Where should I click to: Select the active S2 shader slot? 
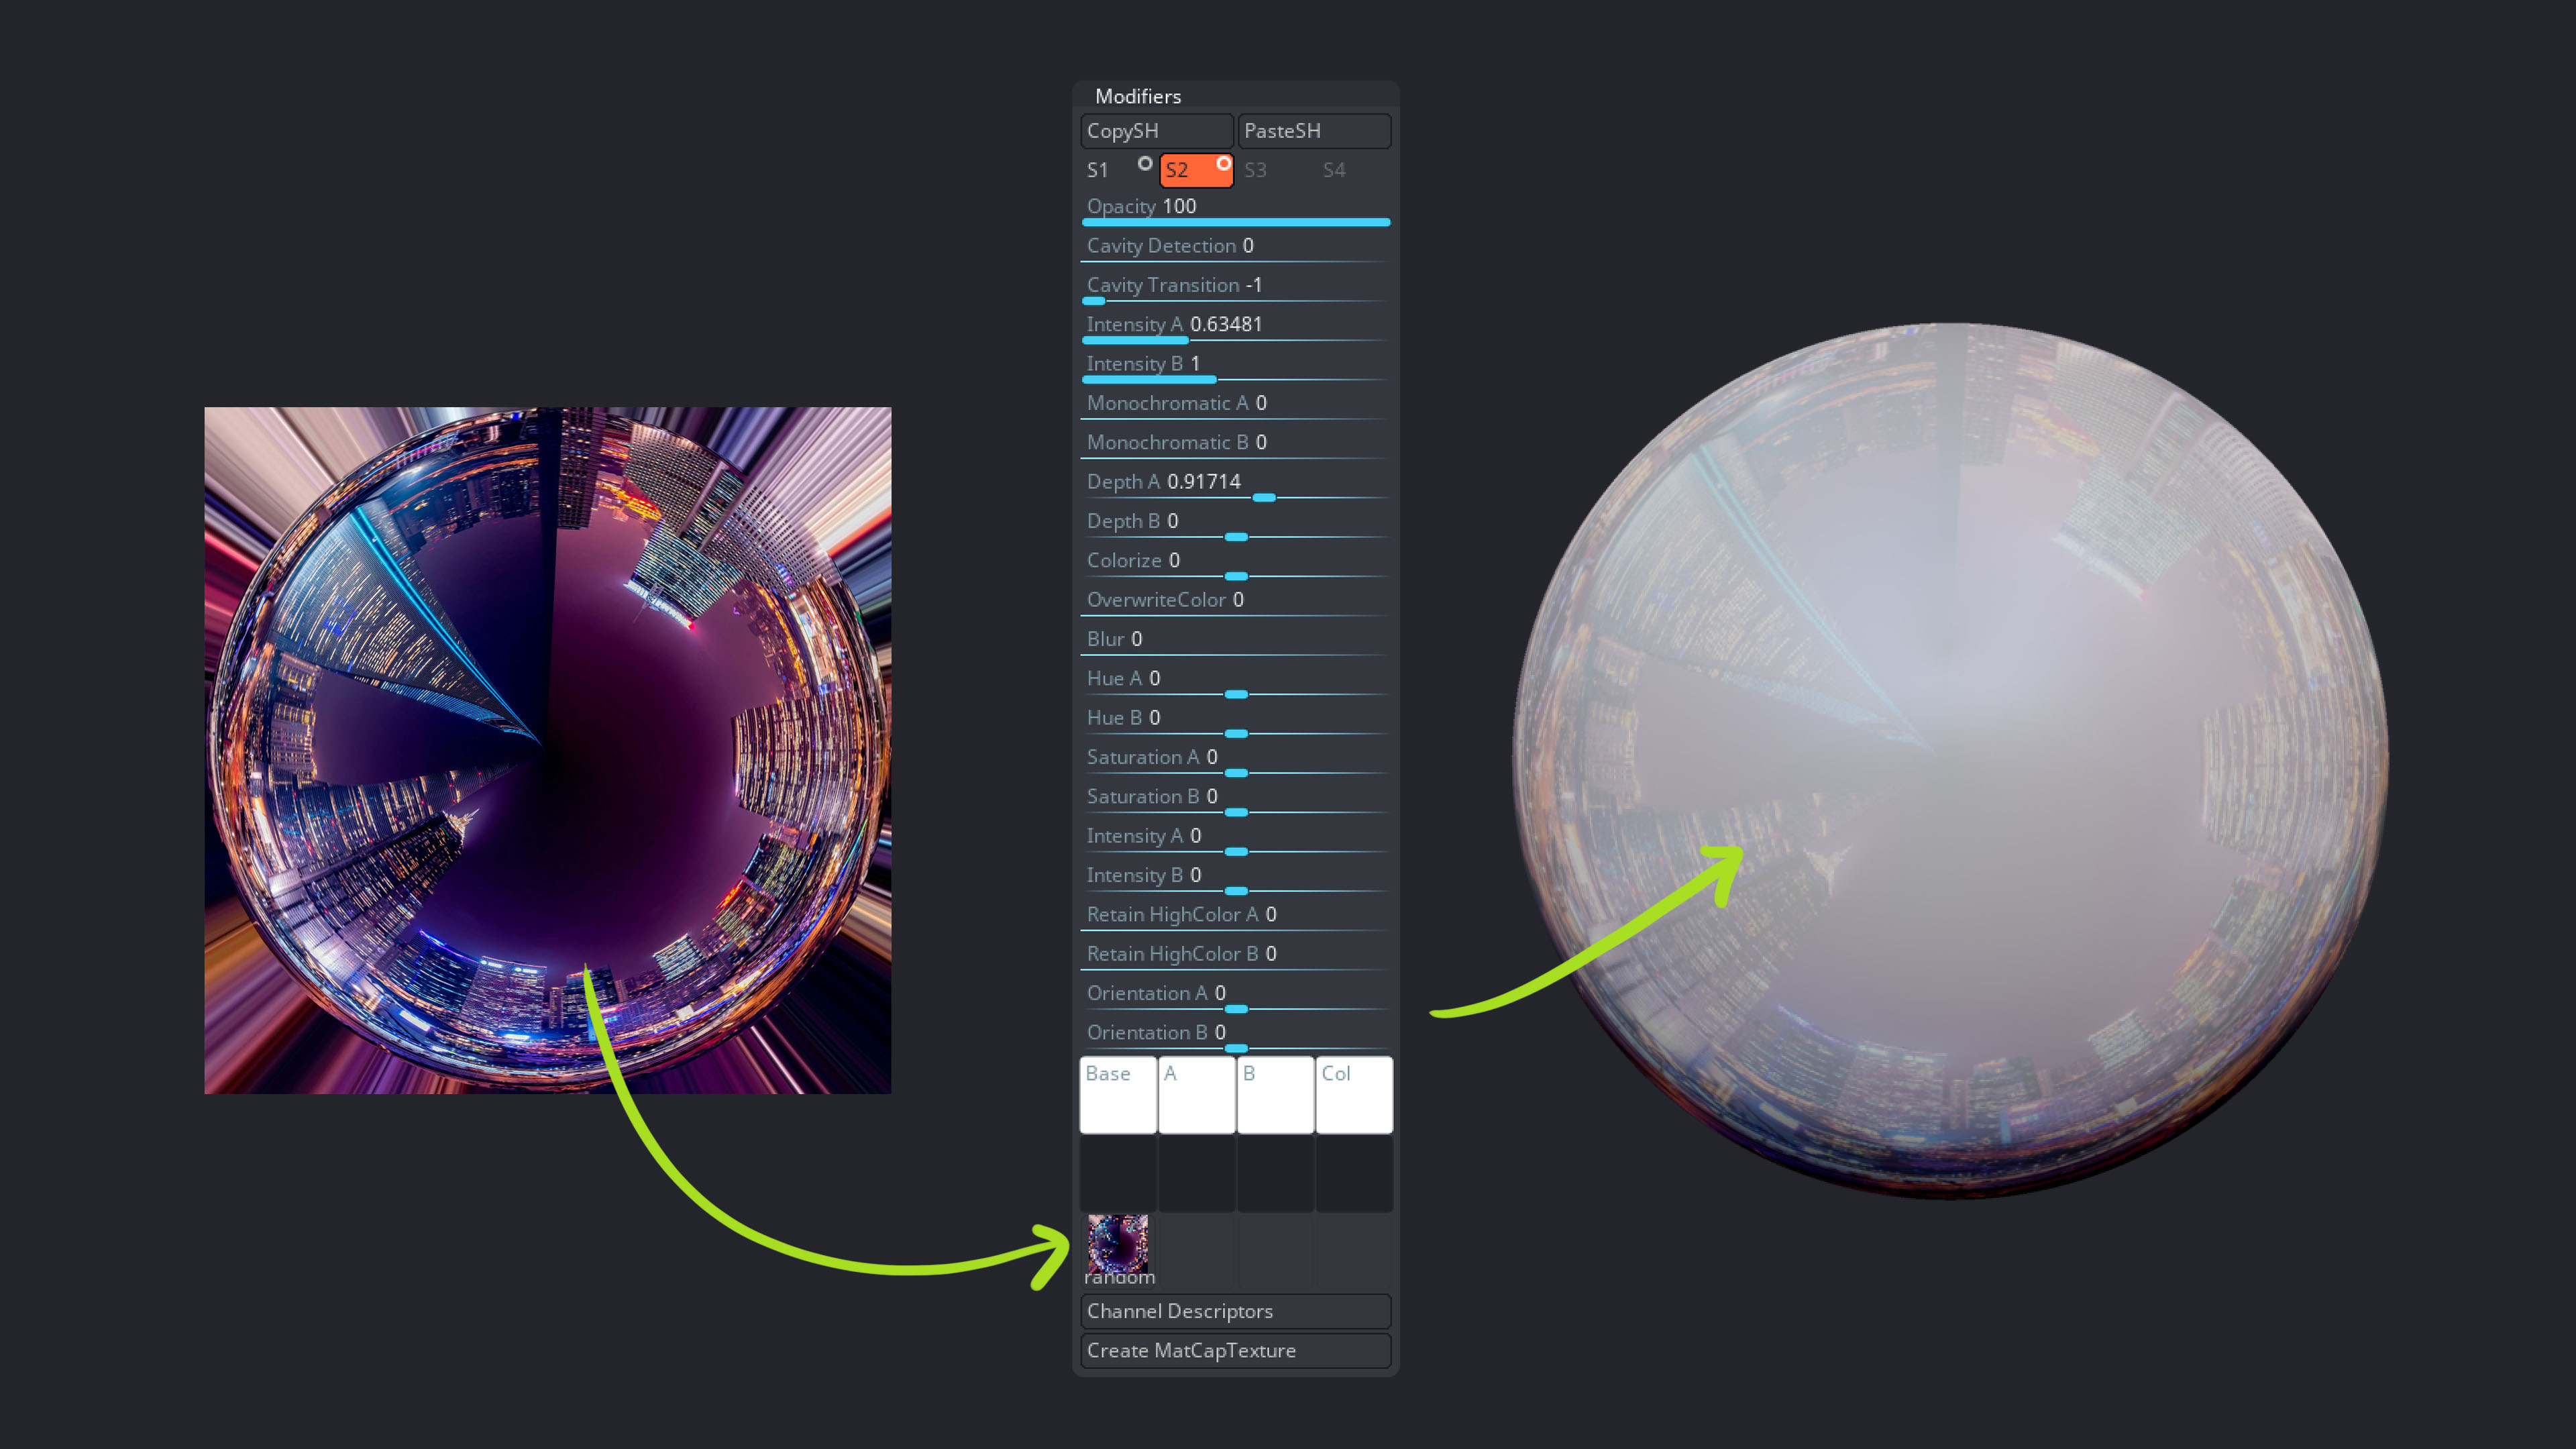tap(1196, 170)
